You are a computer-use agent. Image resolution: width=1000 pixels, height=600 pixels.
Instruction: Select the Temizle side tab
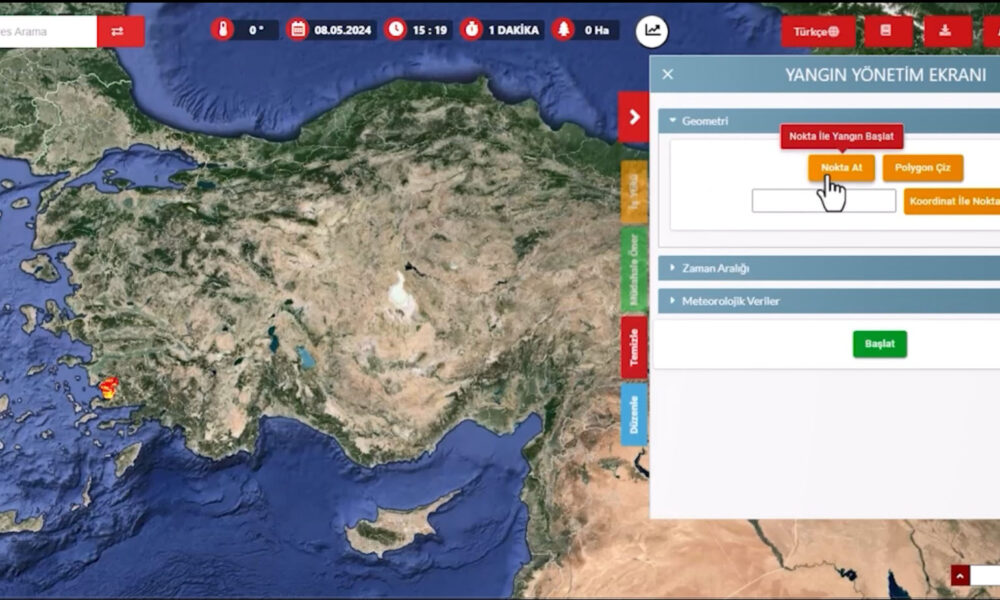pos(634,347)
